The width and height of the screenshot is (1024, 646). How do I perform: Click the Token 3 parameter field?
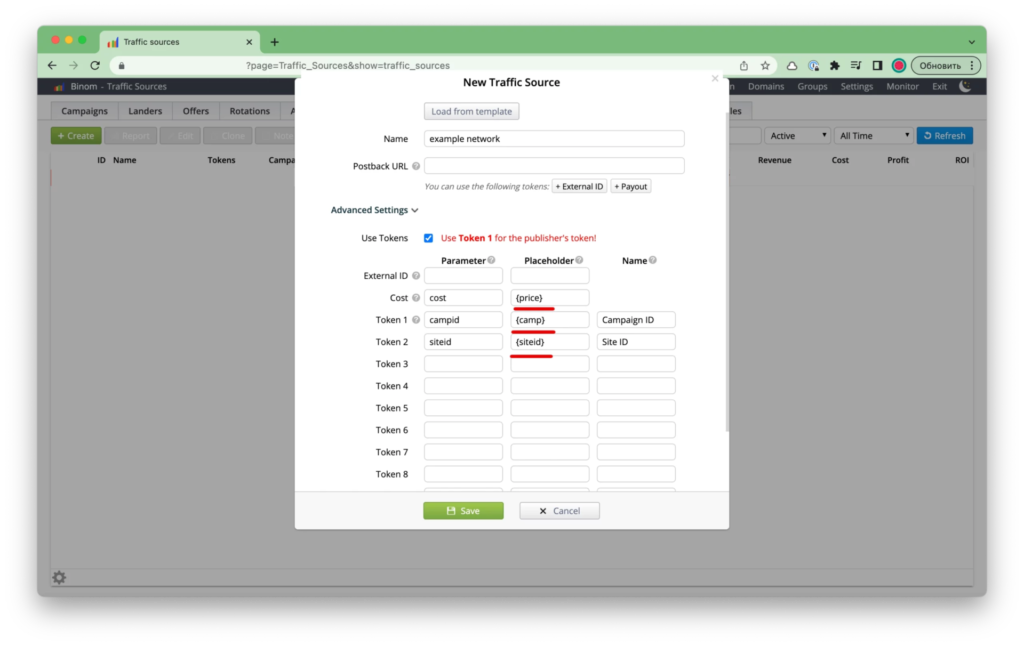(463, 364)
